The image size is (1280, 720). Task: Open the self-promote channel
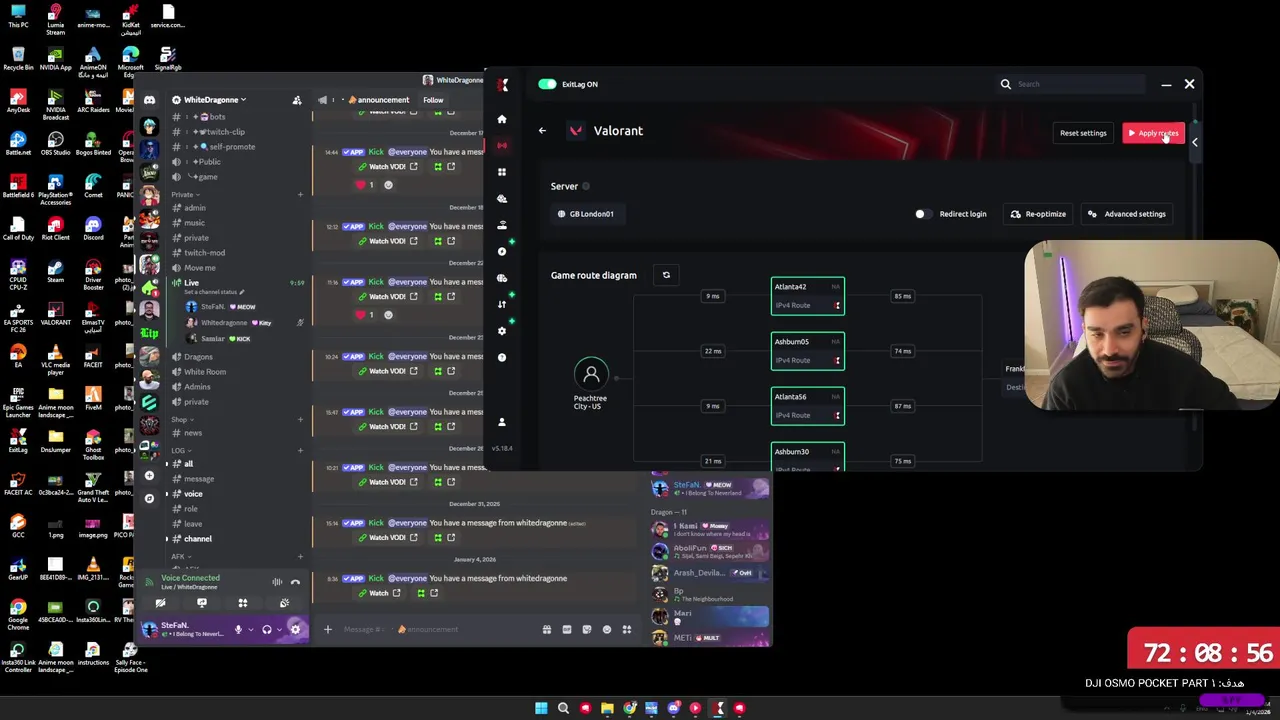tap(232, 147)
